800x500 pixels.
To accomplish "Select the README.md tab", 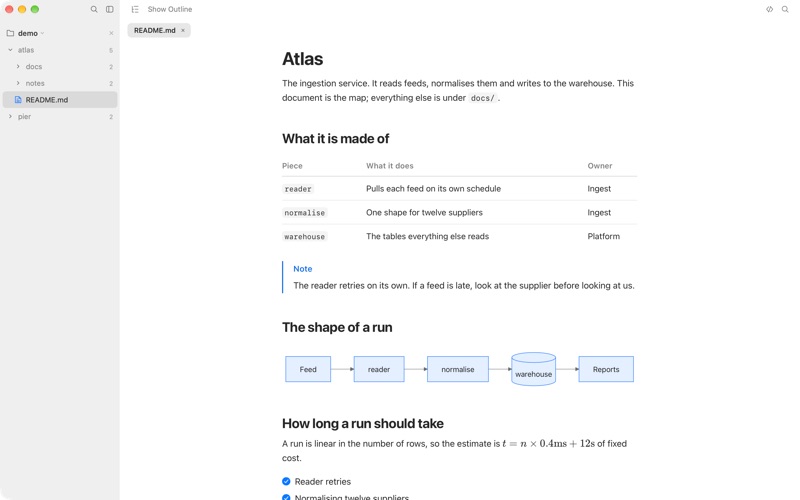I will tap(159, 31).
